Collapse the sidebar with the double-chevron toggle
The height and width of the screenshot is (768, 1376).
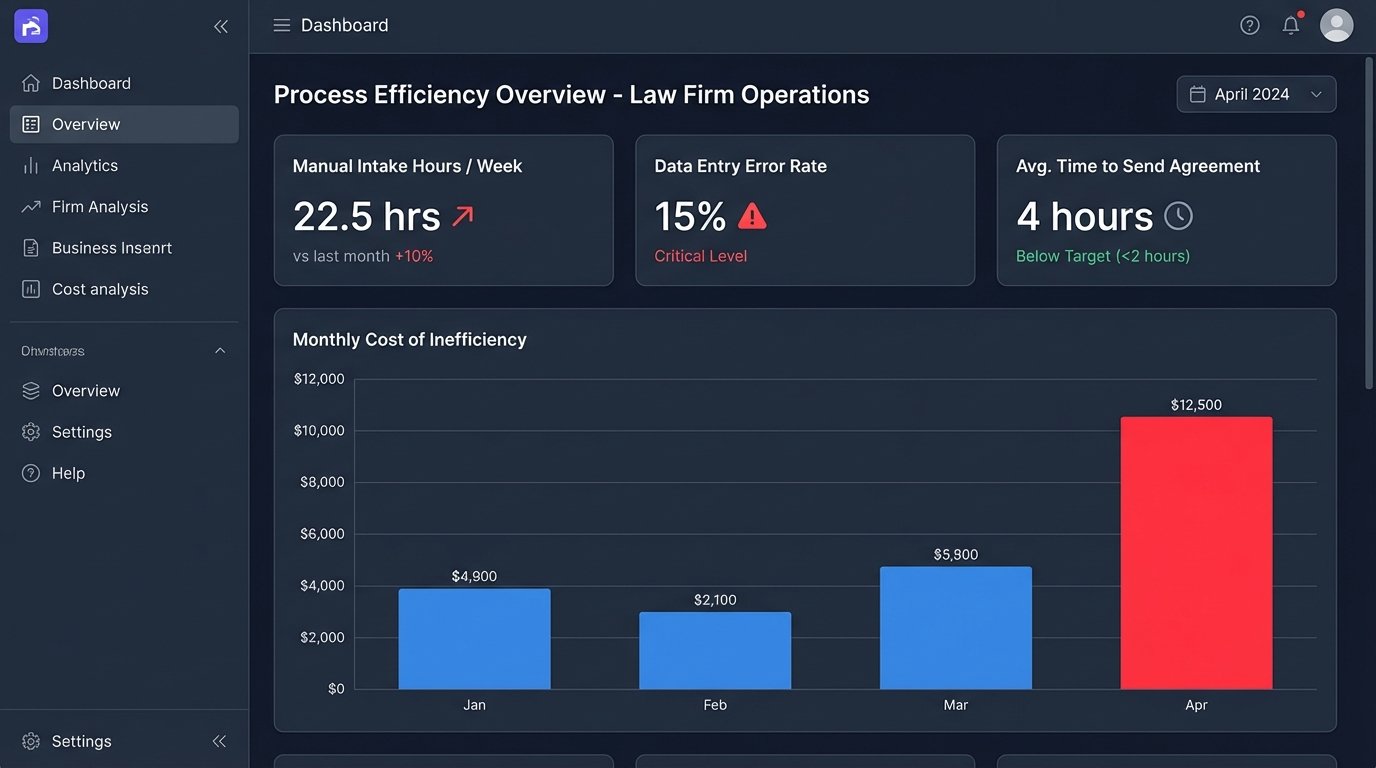click(x=221, y=26)
